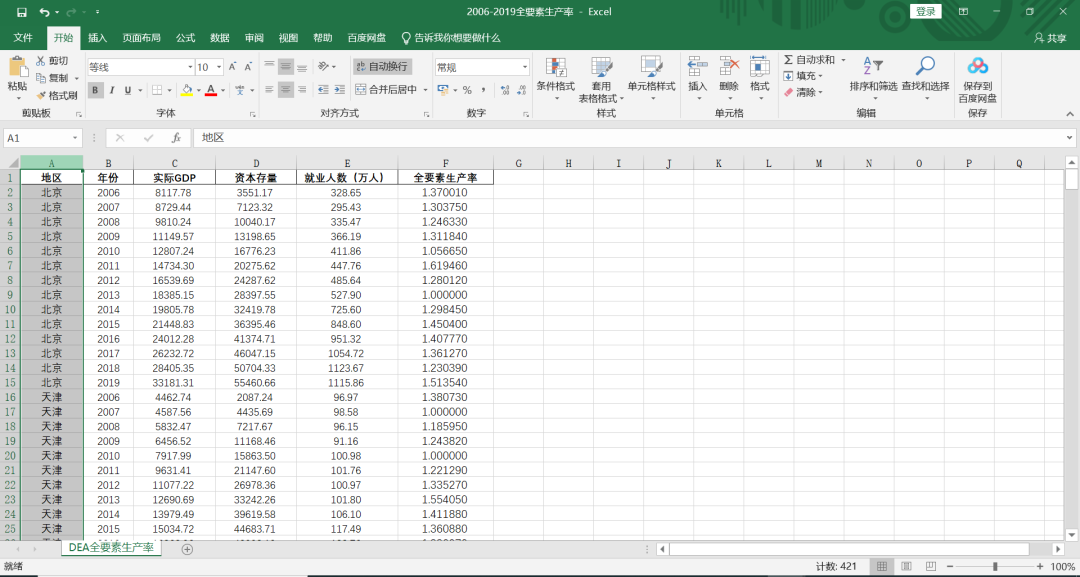Viewport: 1080px width, 577px height.
Task: Select the DEA全要素生产率 sheet tab
Action: [111, 548]
